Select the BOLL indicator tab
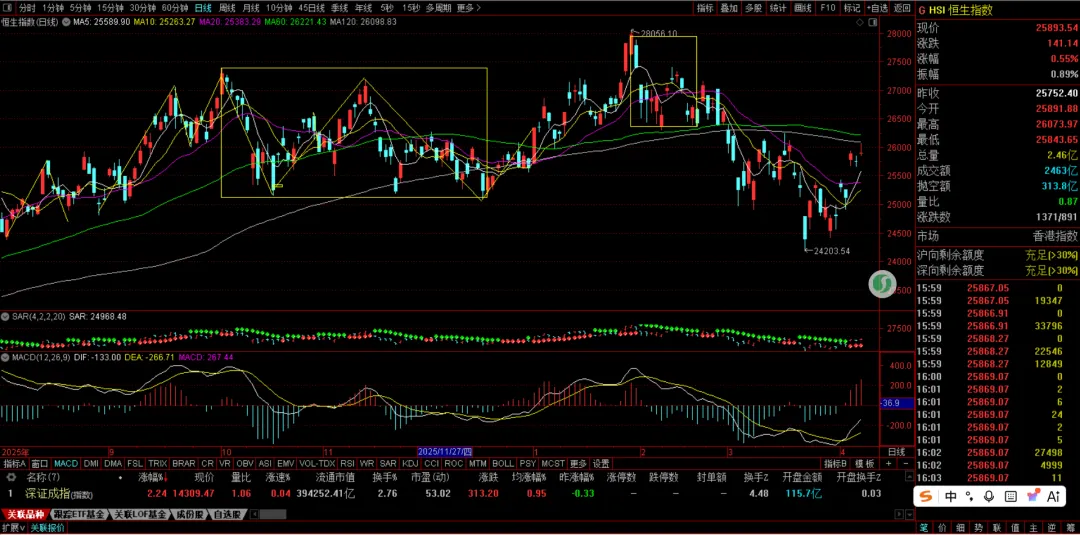The image size is (1080, 535). [503, 464]
